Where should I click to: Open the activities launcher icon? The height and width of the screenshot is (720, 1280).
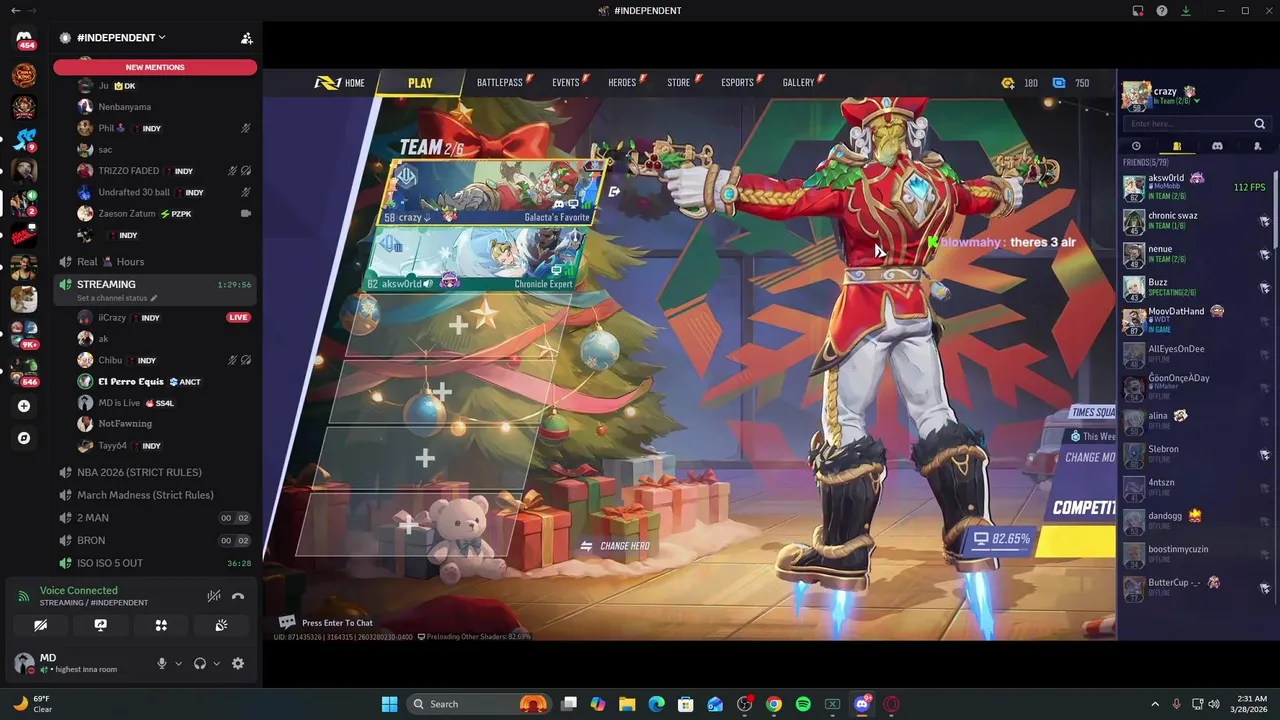161,625
